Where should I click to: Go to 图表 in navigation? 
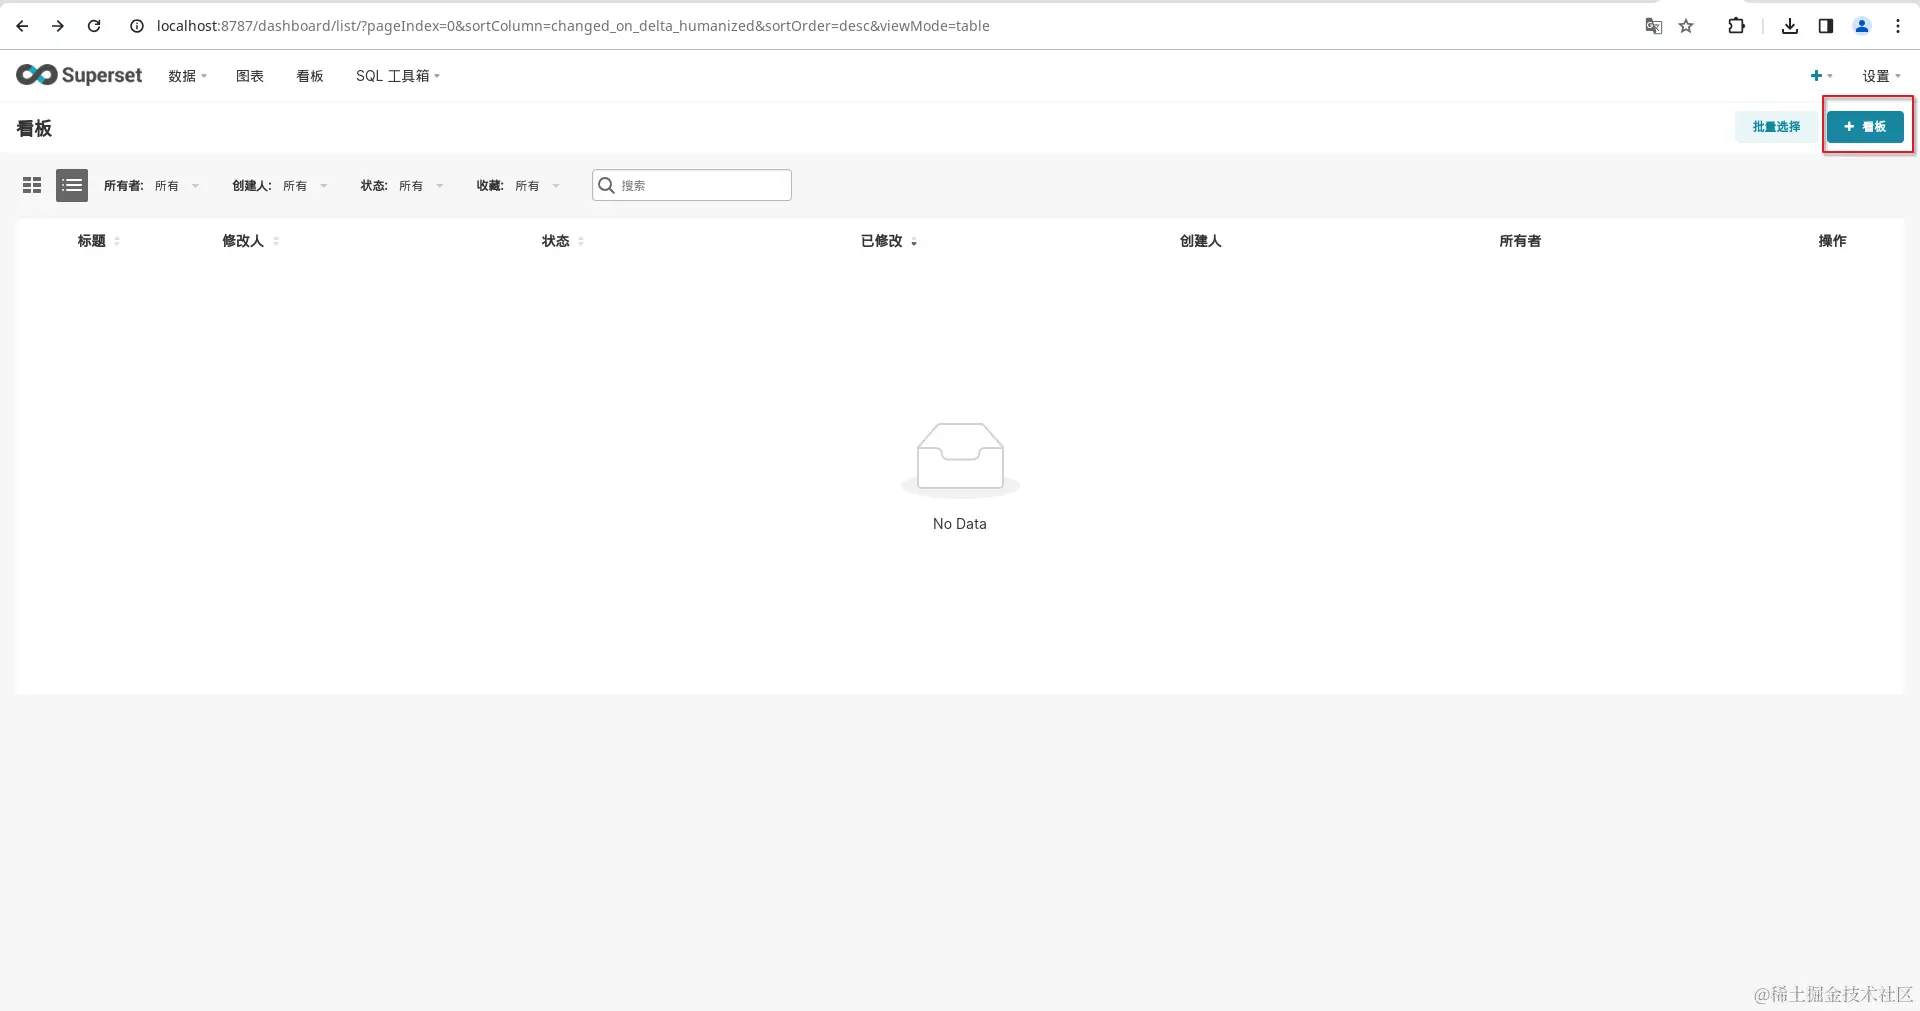pyautogui.click(x=250, y=76)
